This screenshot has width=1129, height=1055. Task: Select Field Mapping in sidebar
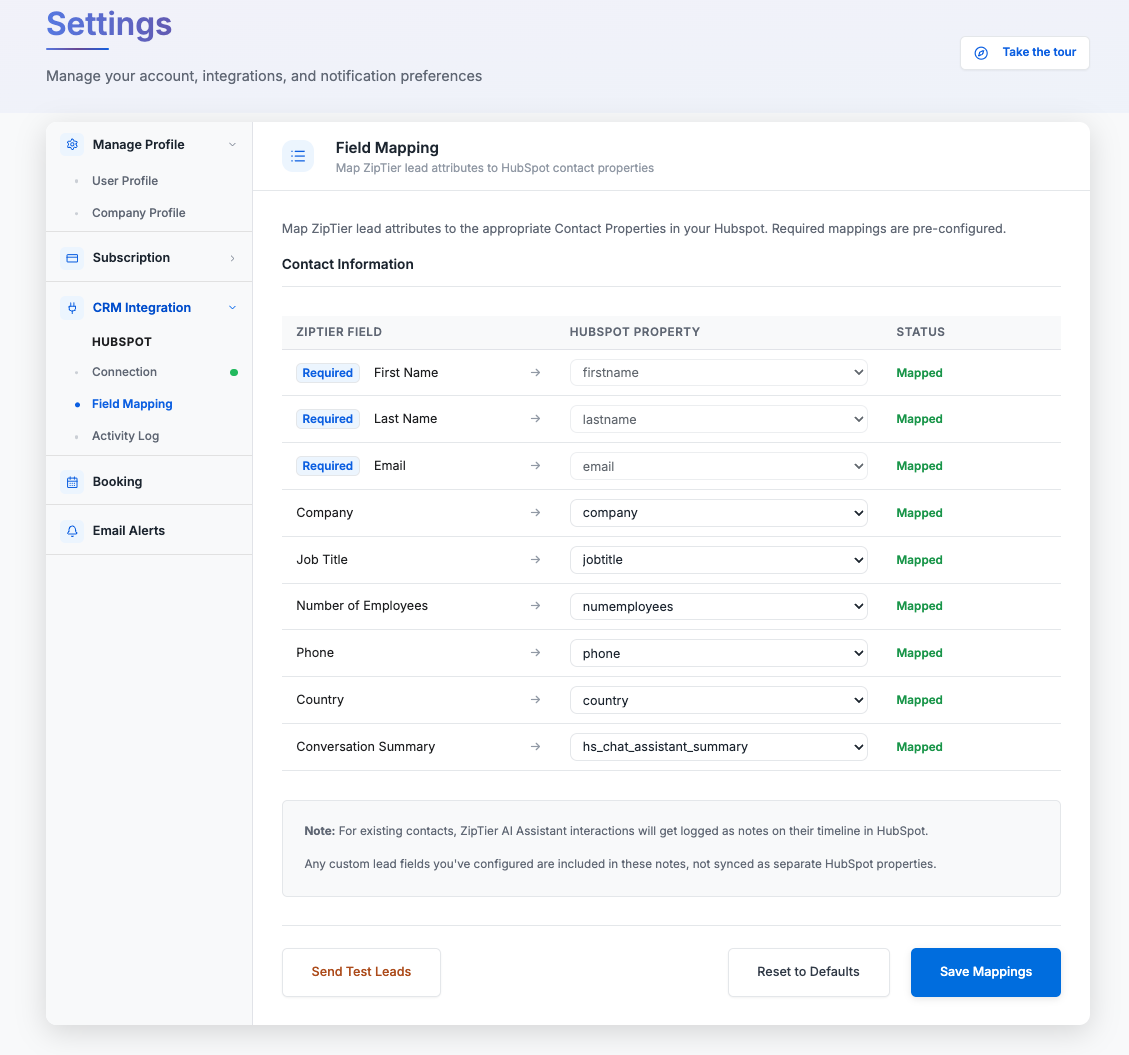(x=132, y=404)
